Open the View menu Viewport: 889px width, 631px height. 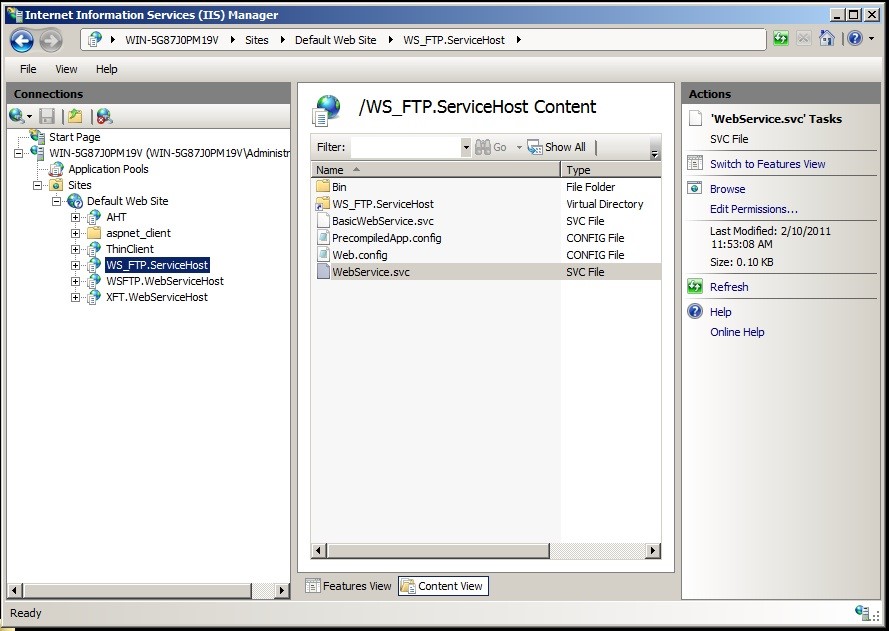point(66,69)
